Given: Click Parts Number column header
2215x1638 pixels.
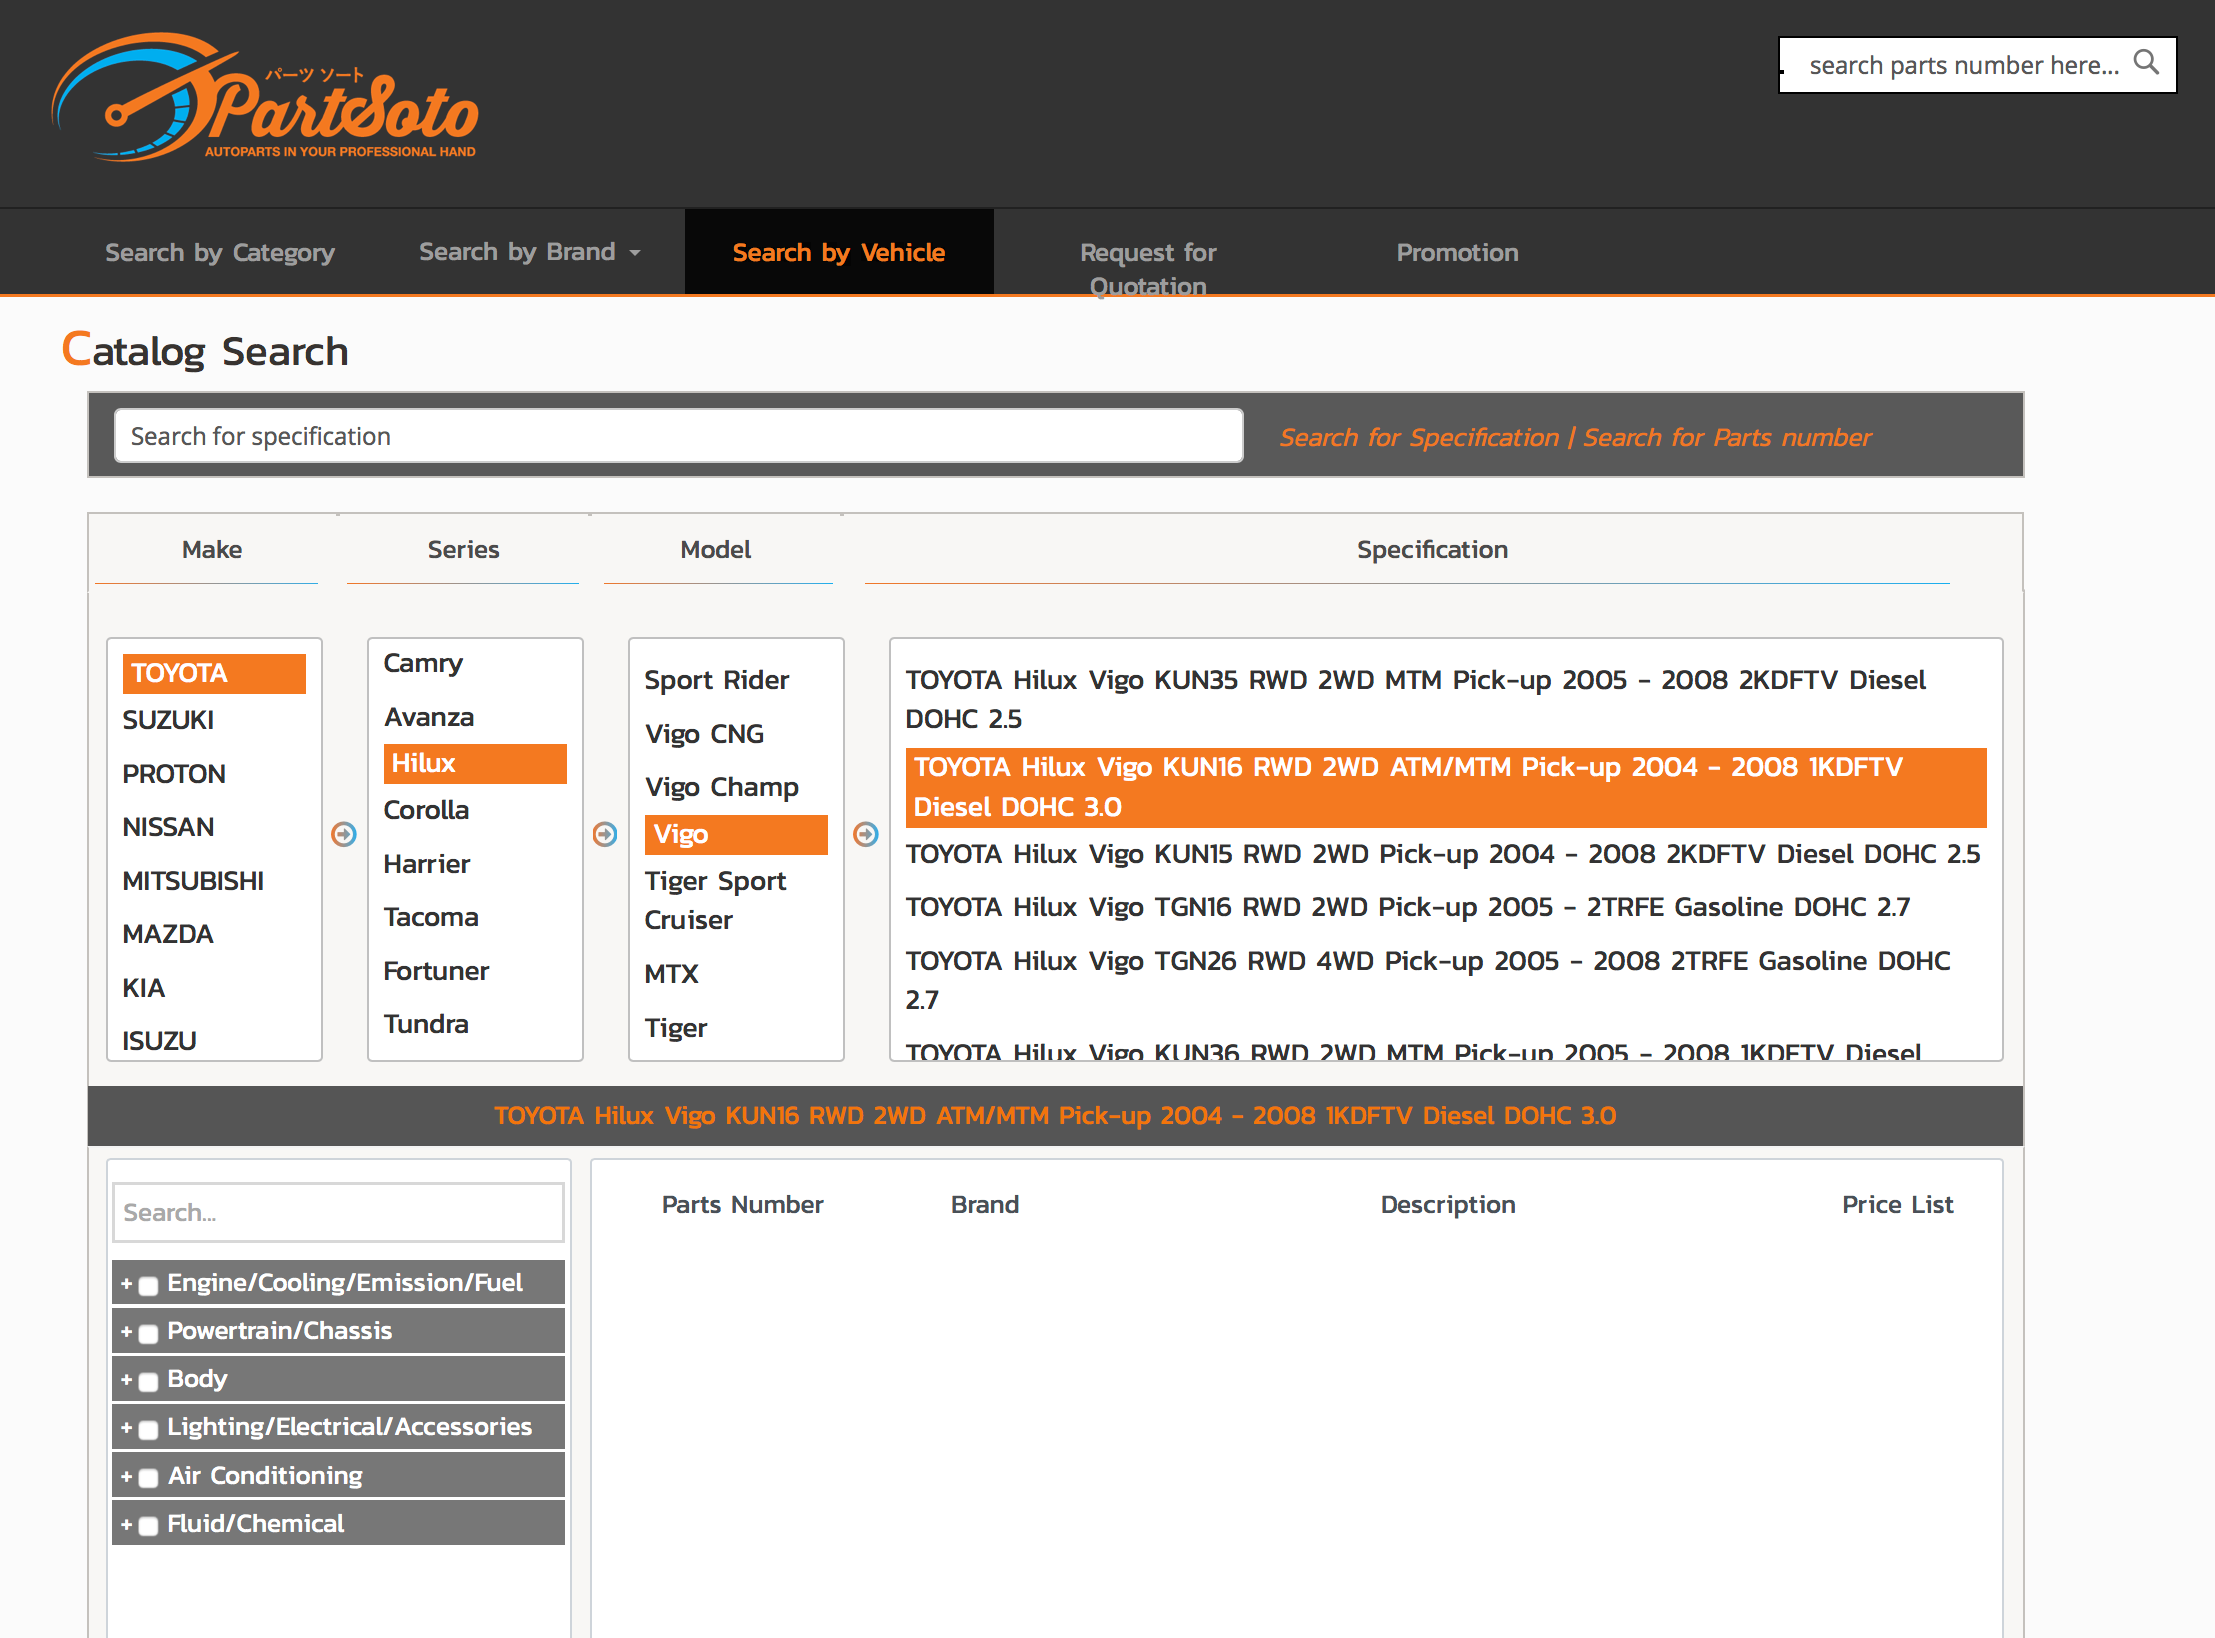Looking at the screenshot, I should click(x=742, y=1205).
